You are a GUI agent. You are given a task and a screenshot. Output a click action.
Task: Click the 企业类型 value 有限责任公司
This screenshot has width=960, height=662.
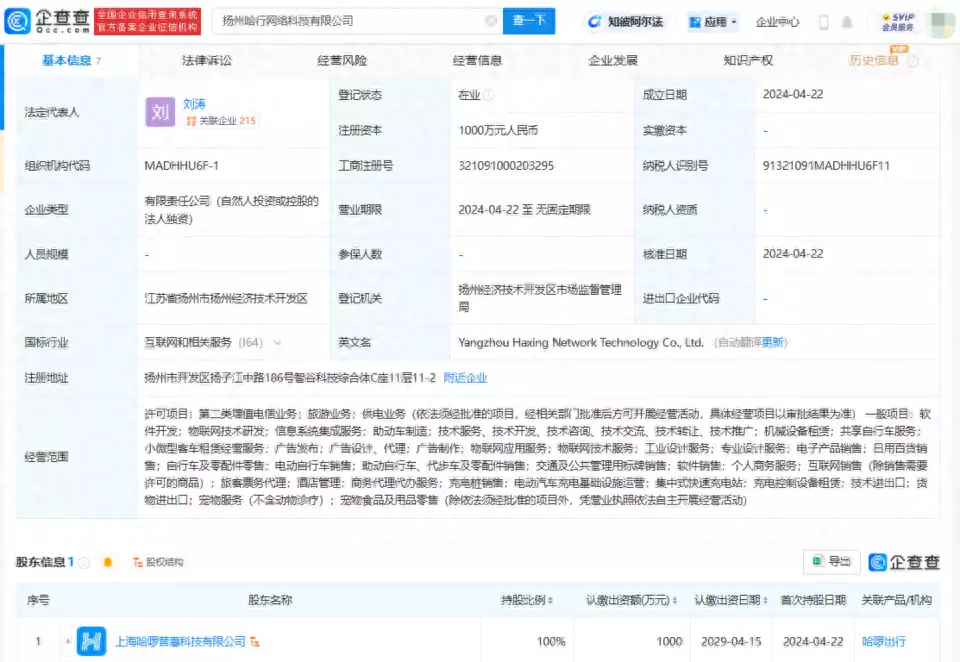231,209
